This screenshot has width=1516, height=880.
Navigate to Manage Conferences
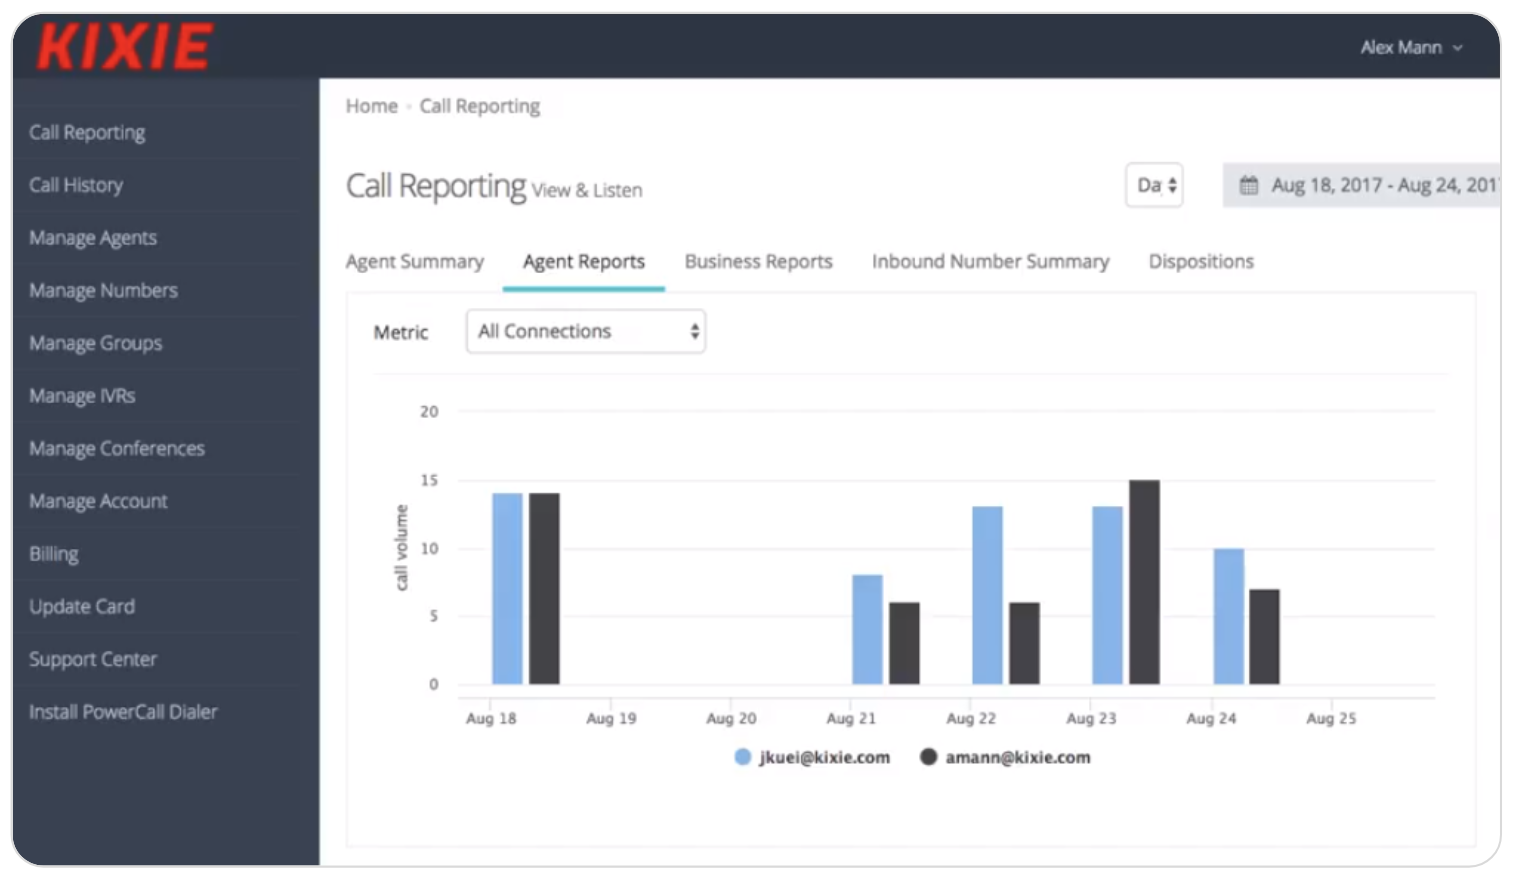(x=117, y=448)
